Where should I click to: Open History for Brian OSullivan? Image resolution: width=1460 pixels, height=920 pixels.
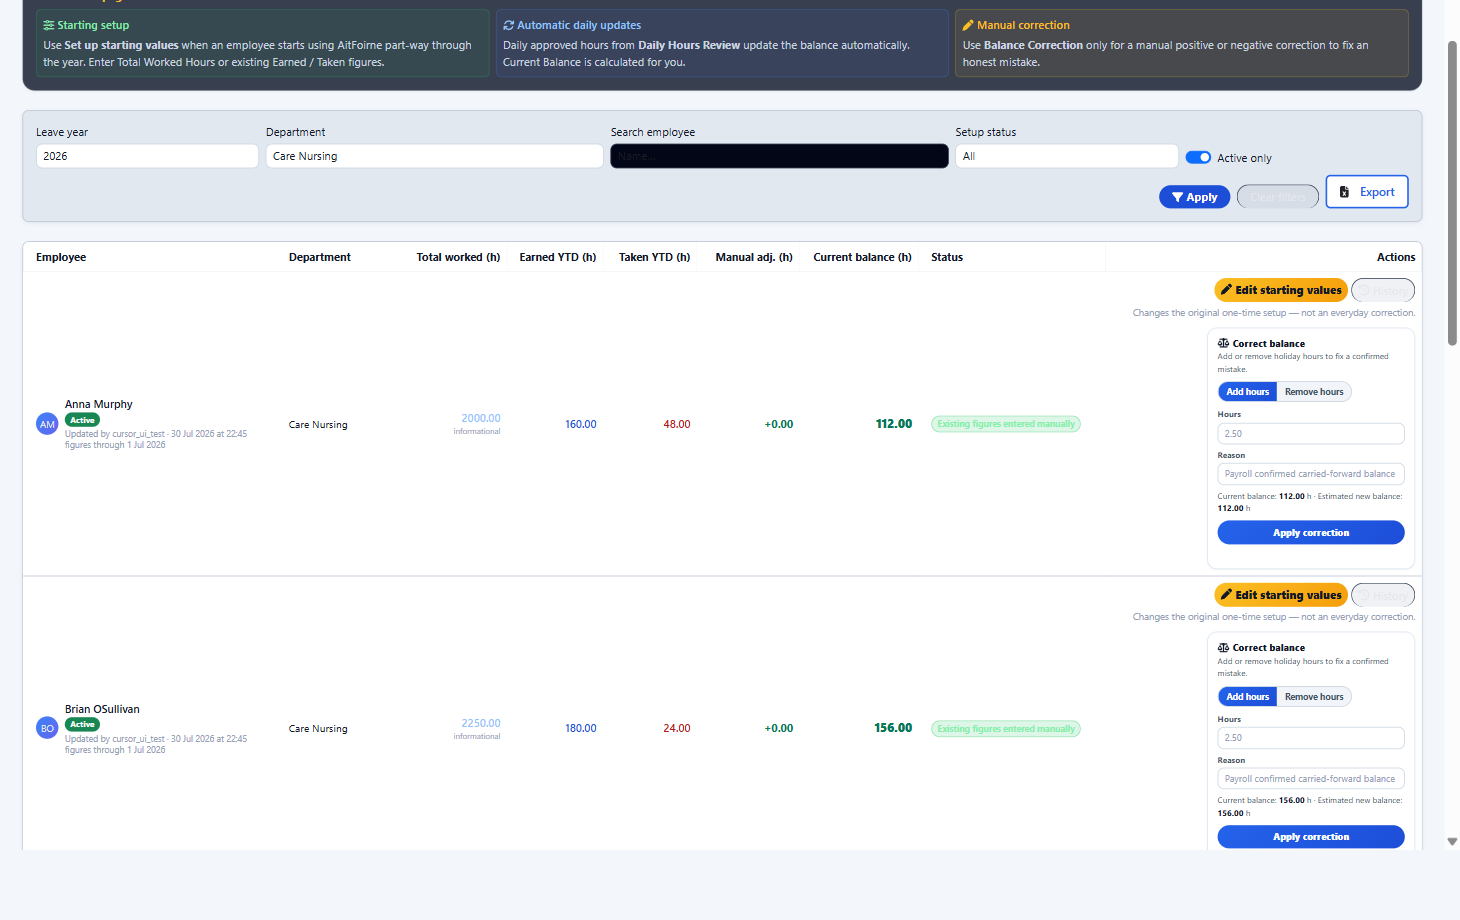[x=1383, y=595]
